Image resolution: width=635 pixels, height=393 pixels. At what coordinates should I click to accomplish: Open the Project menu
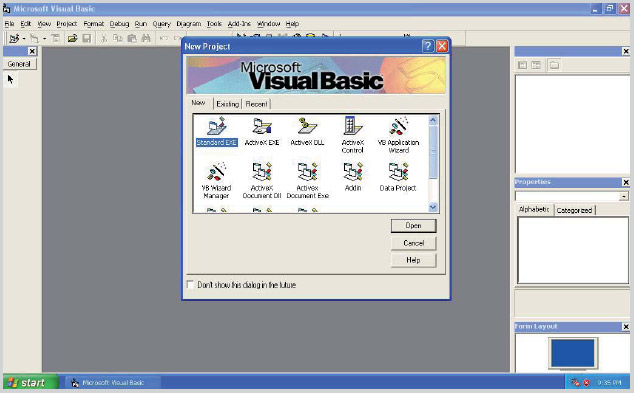click(66, 24)
